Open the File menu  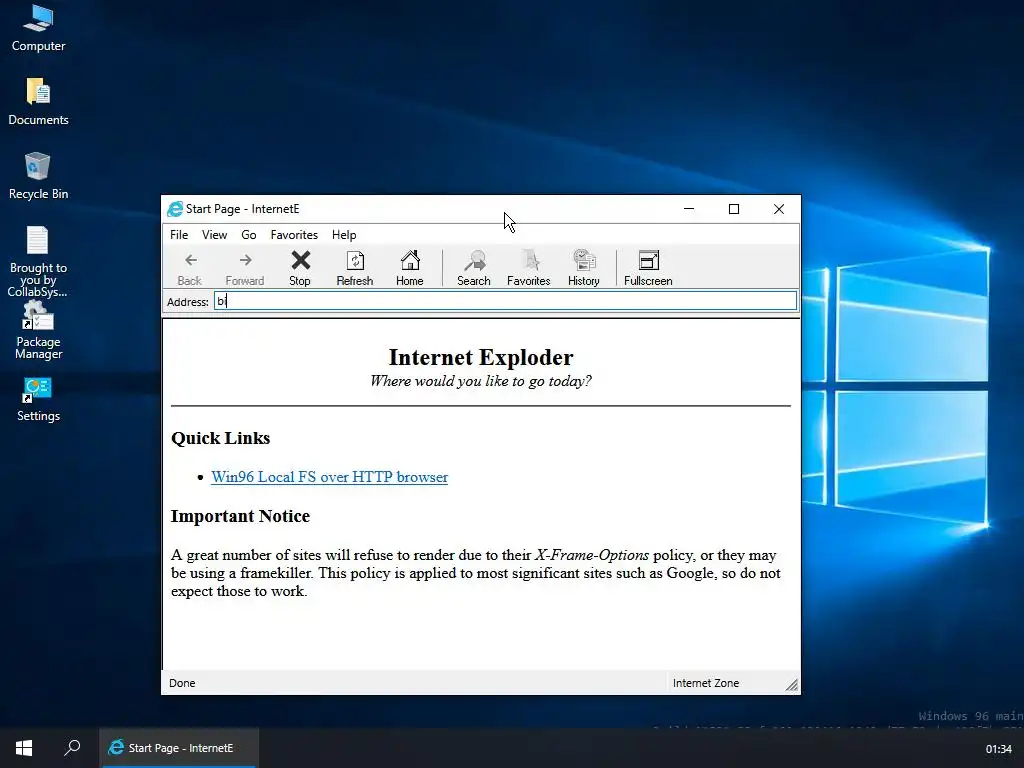pos(179,235)
